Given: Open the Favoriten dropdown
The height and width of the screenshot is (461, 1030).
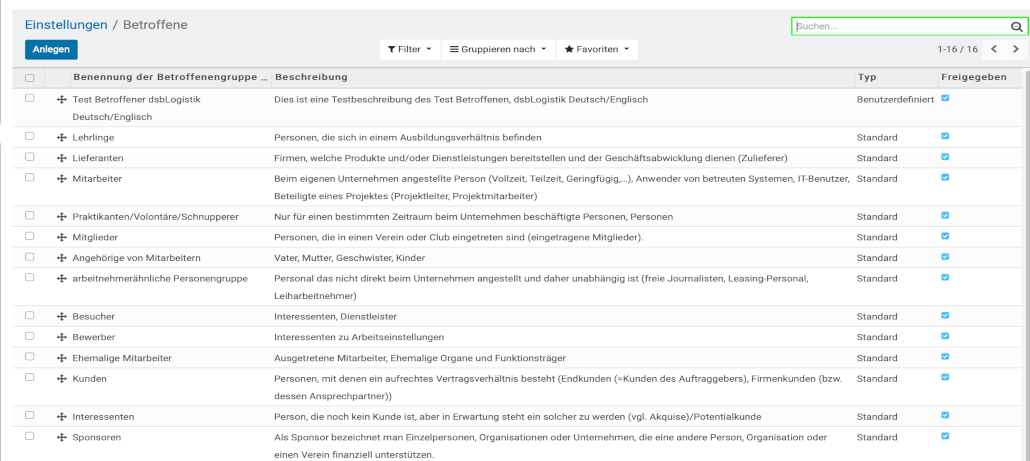Looking at the screenshot, I should pyautogui.click(x=597, y=49).
